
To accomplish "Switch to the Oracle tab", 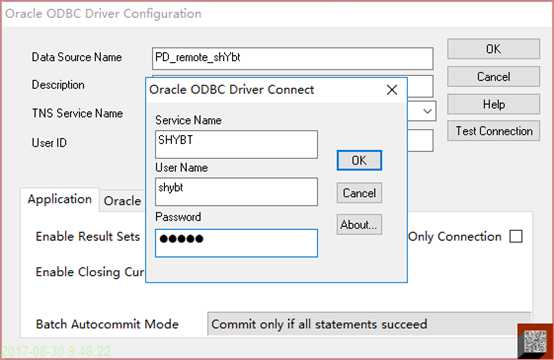I will (x=122, y=201).
